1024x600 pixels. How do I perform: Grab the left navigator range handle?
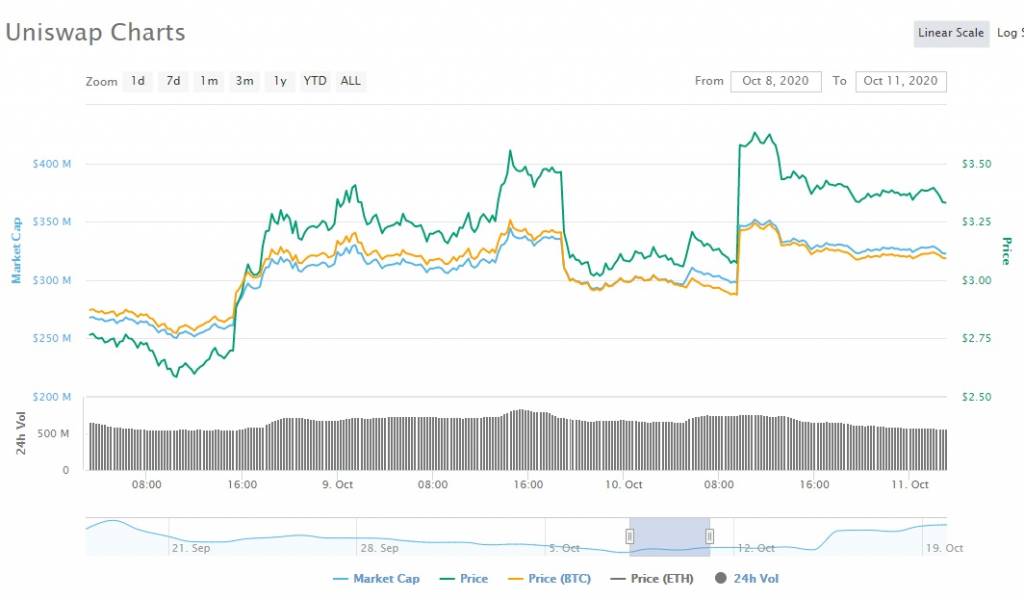pyautogui.click(x=630, y=536)
